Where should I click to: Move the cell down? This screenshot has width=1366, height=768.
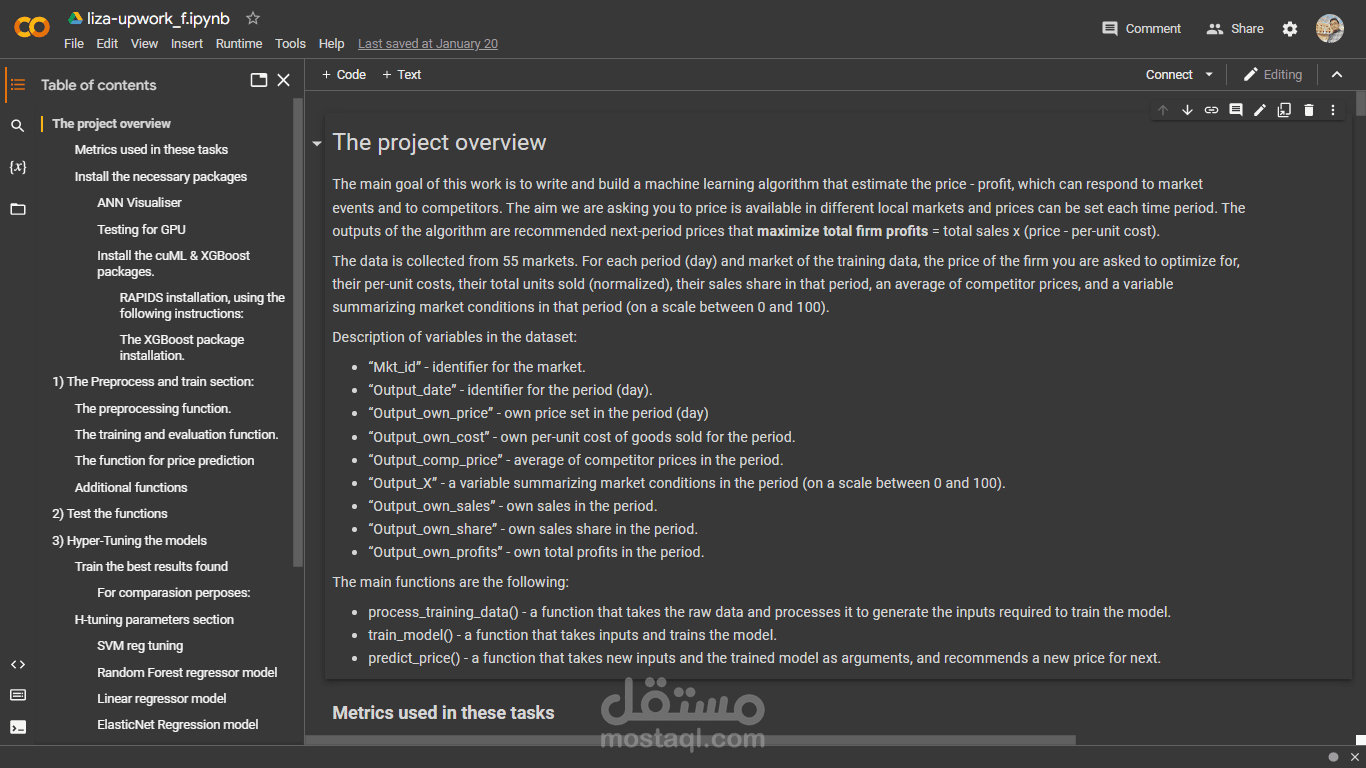pos(1187,110)
